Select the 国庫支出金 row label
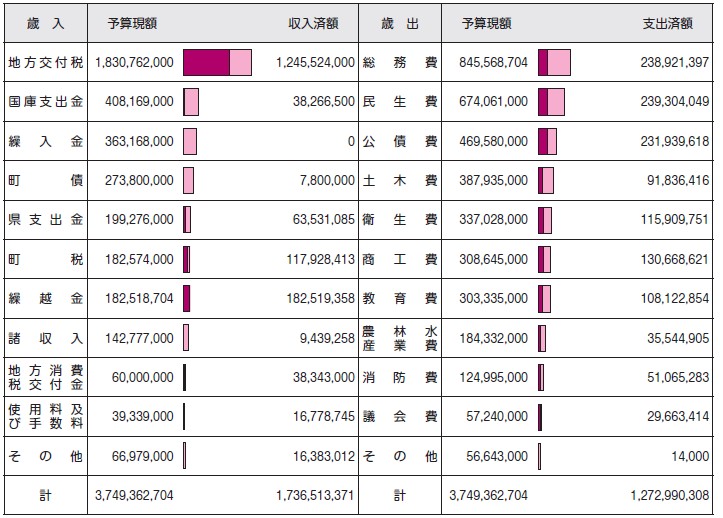 (45, 101)
